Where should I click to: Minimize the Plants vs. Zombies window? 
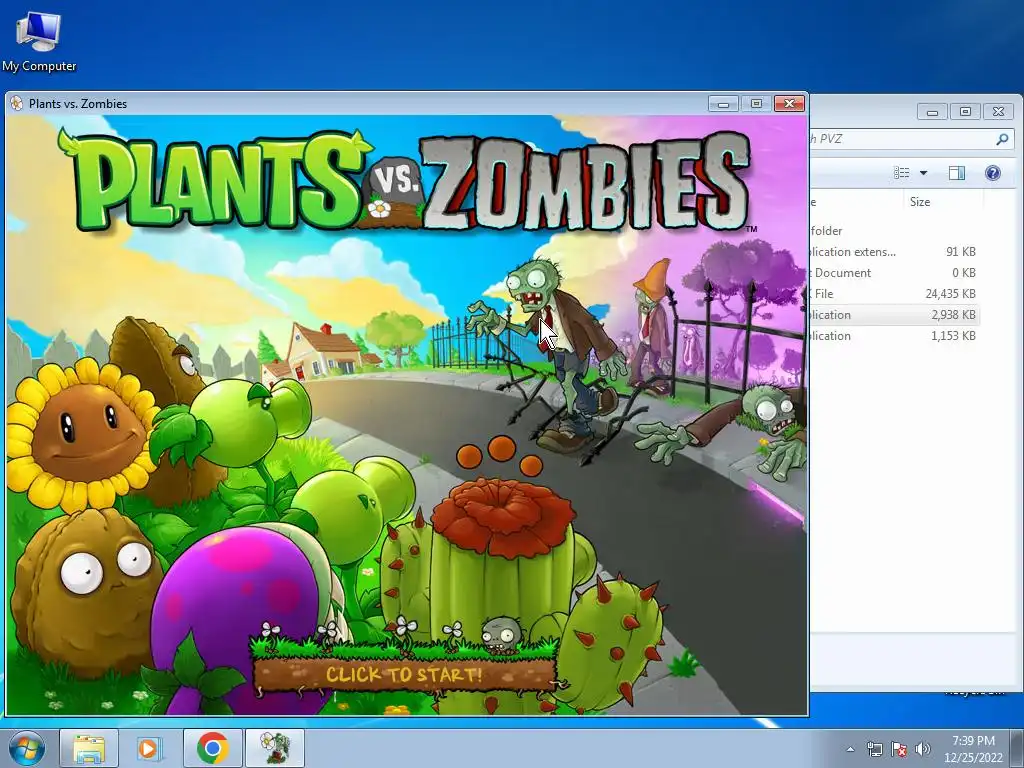(x=724, y=103)
